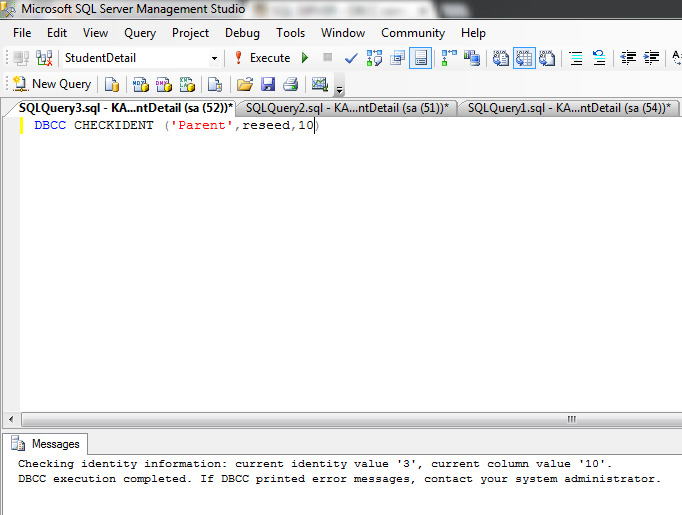Toggle Include Client Statistics icon
682x515 pixels.
tap(471, 58)
